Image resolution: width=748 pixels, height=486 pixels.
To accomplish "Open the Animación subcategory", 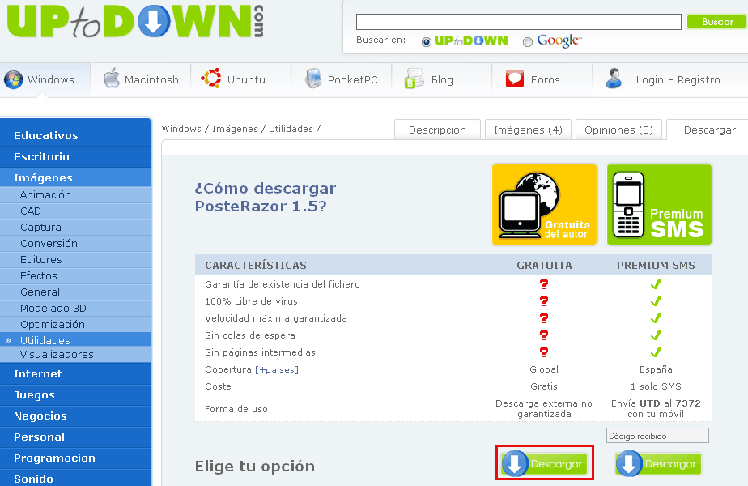I will coord(75,195).
